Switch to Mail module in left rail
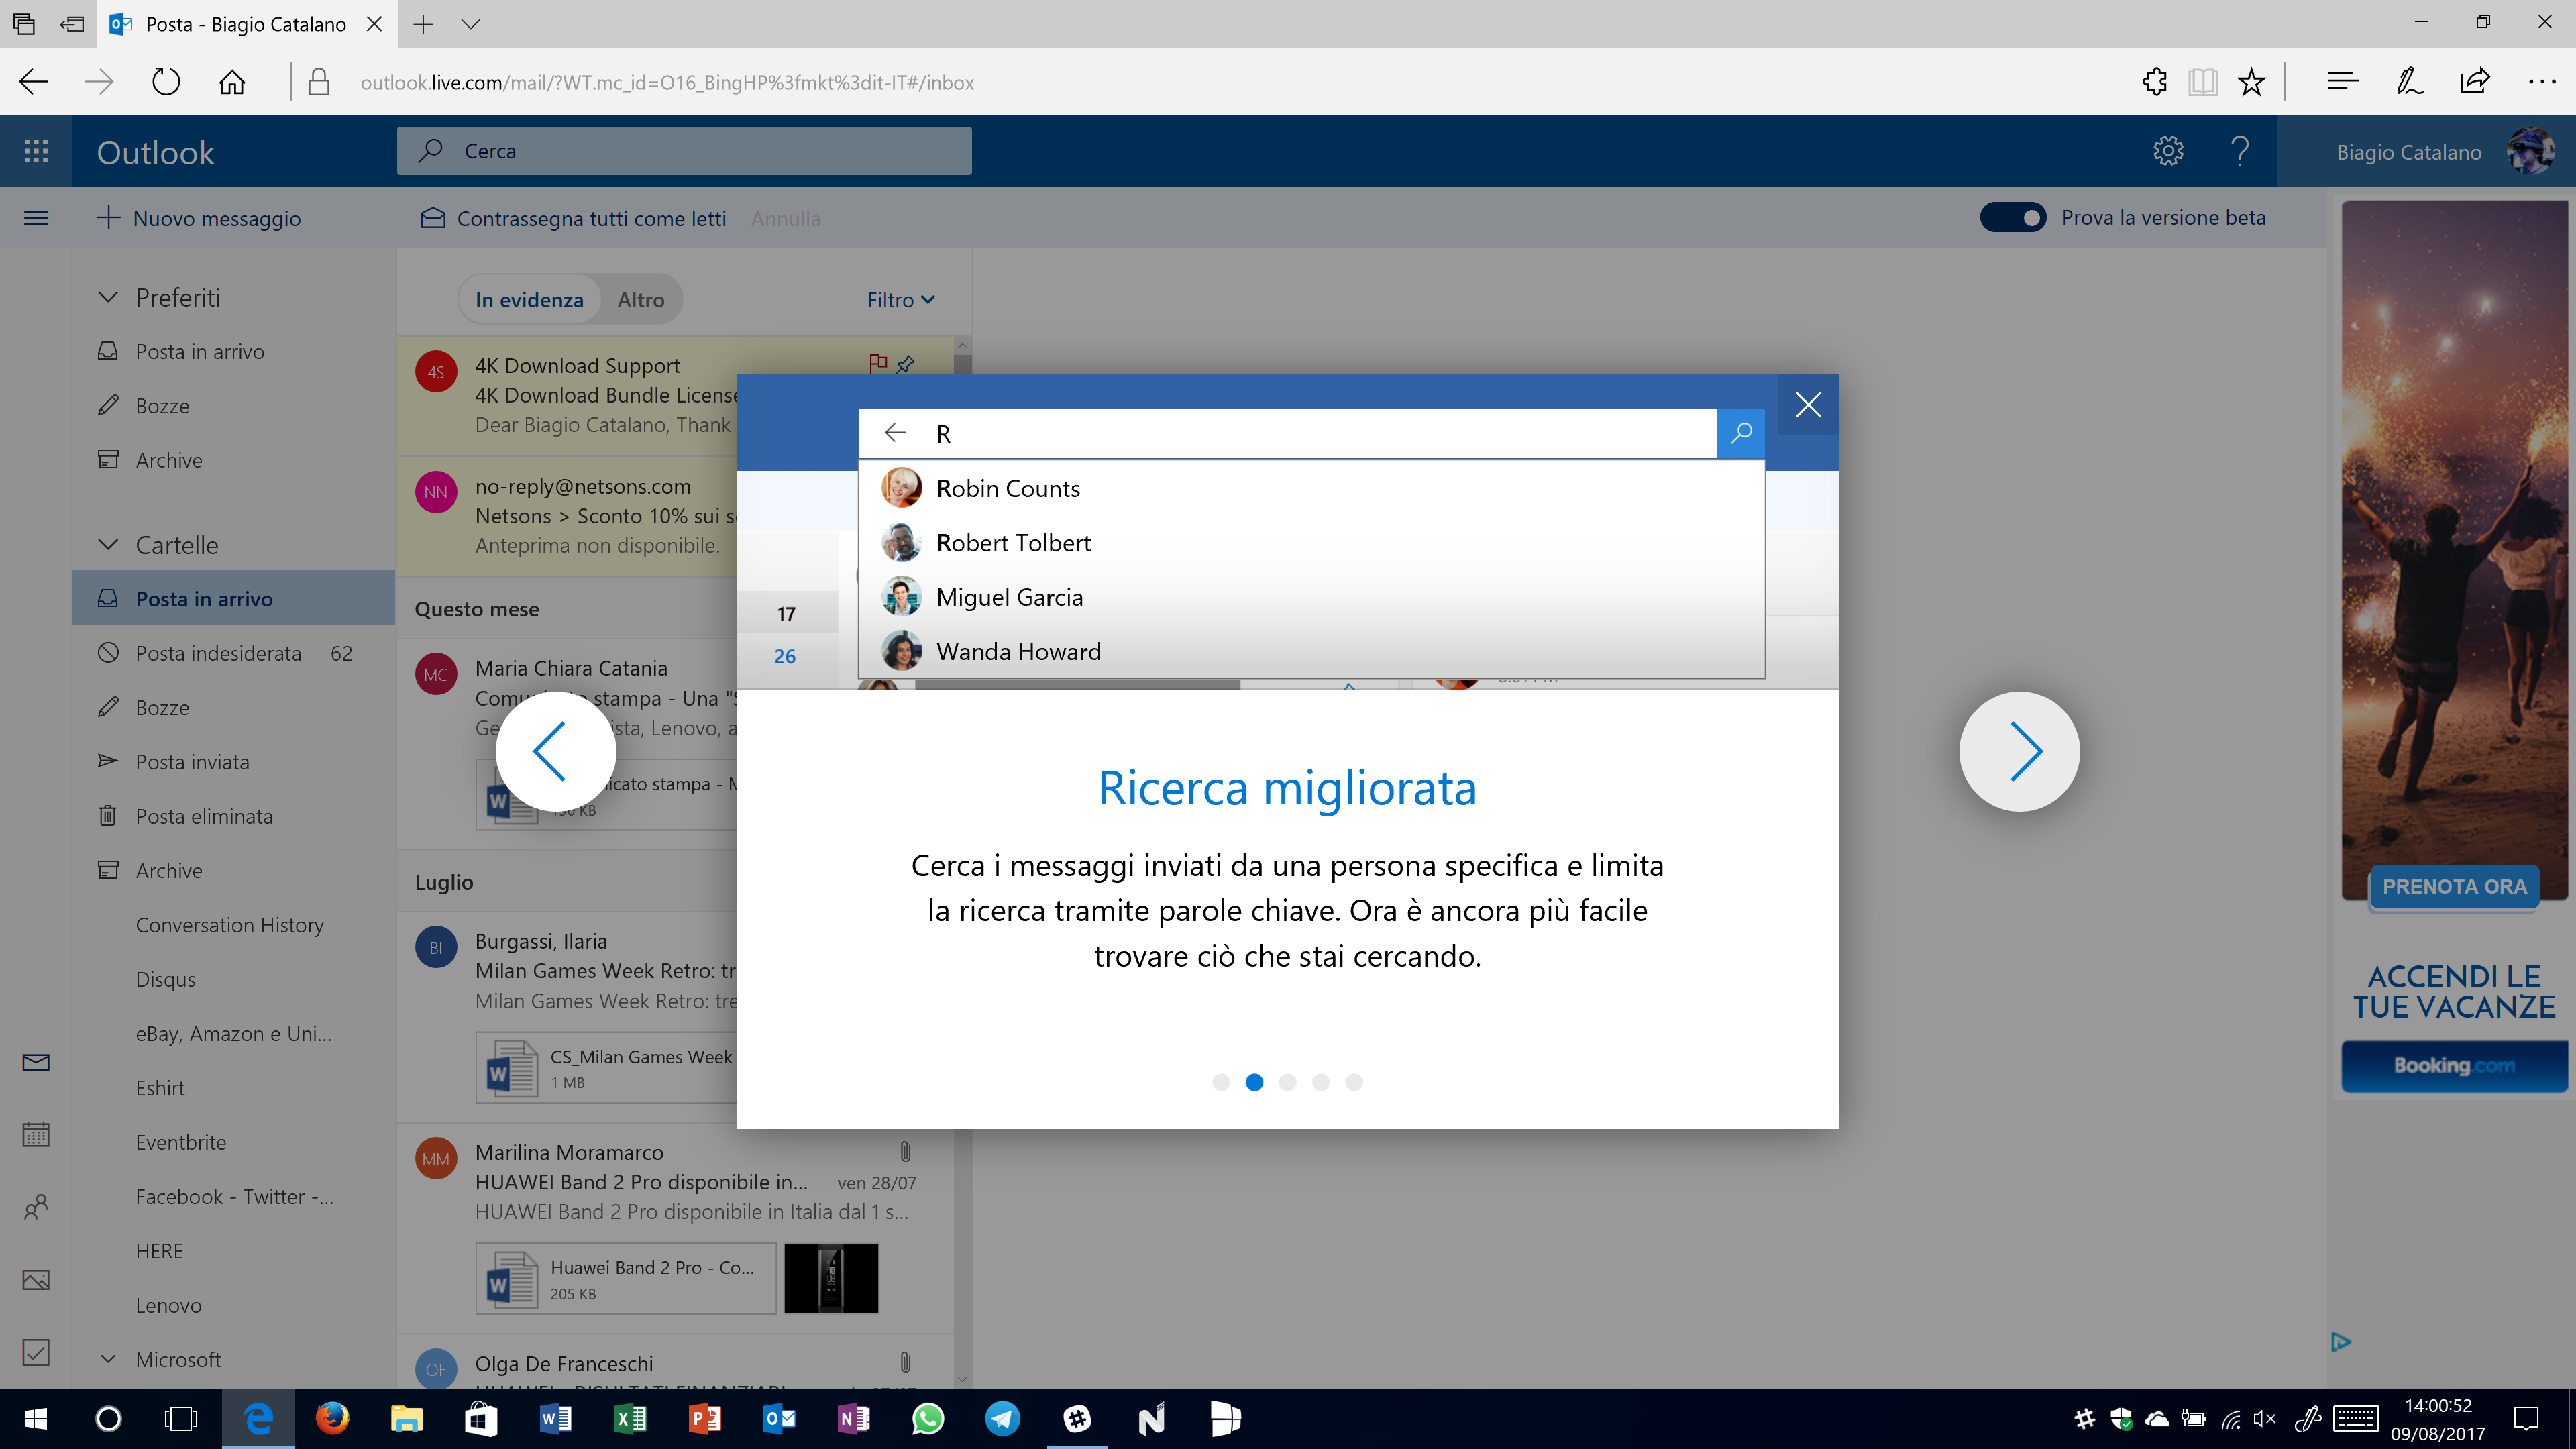Screen dimensions: 2576x1449 [36, 1062]
